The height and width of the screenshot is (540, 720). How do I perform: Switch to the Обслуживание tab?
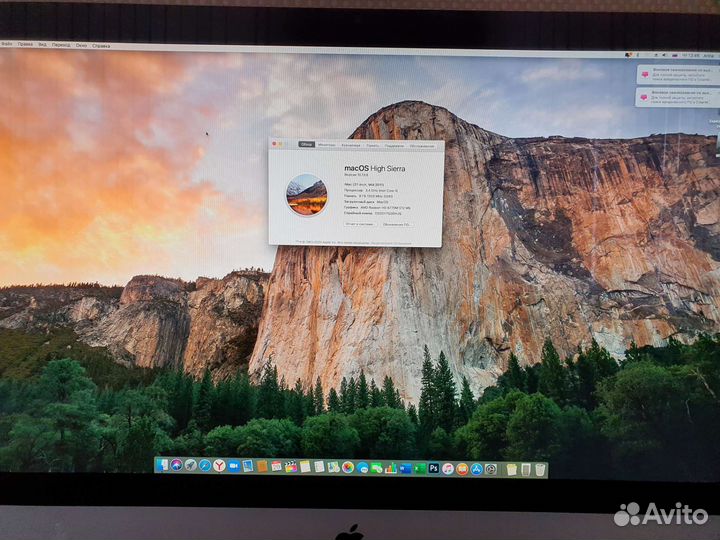click(422, 146)
